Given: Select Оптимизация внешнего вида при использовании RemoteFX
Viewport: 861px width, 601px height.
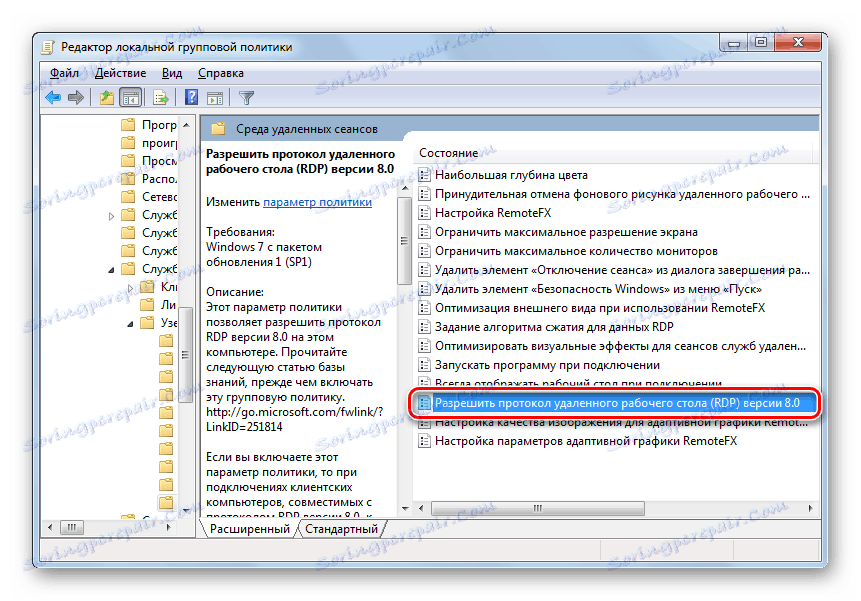Looking at the screenshot, I should pyautogui.click(x=600, y=308).
